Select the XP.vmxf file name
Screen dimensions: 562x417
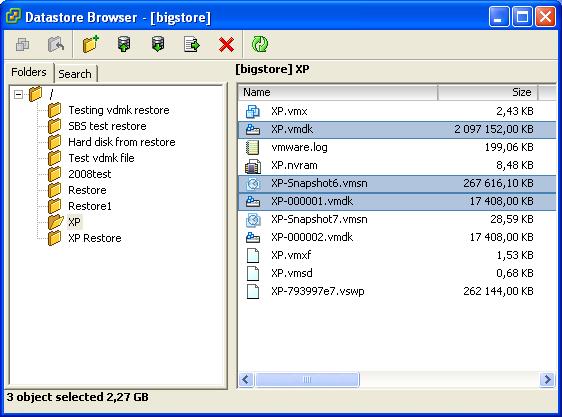(x=291, y=255)
